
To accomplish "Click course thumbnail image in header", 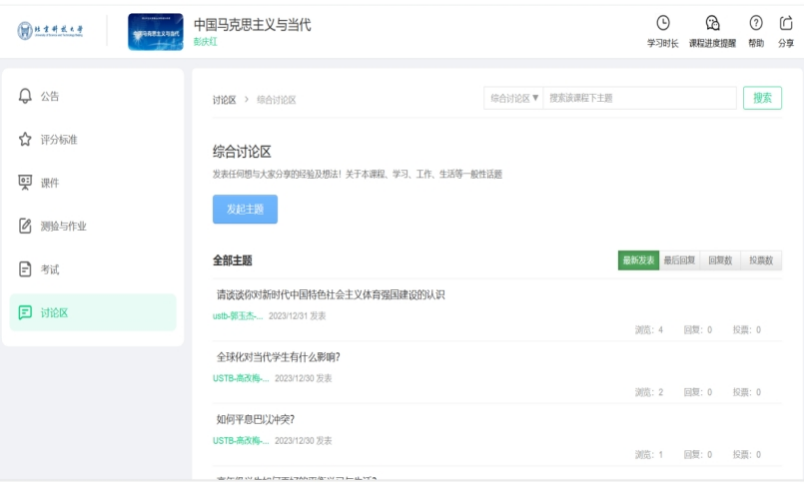I will [156, 32].
